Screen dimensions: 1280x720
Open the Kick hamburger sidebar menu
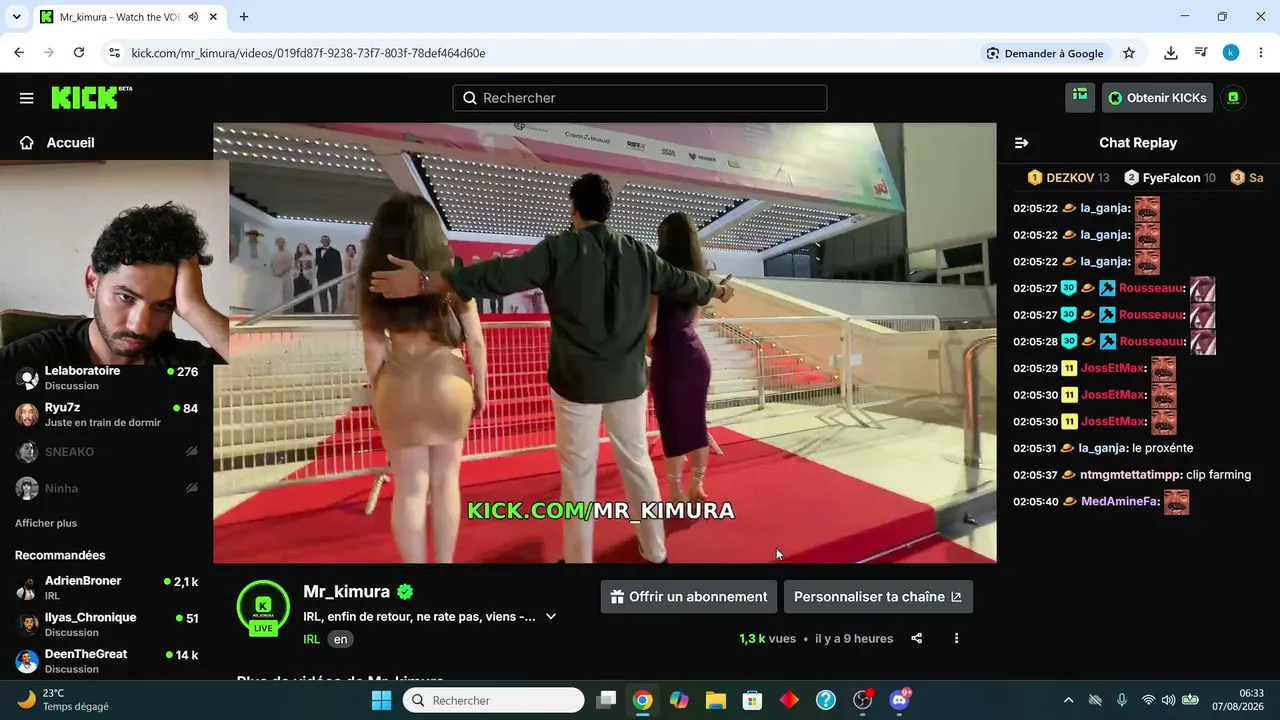(x=27, y=98)
